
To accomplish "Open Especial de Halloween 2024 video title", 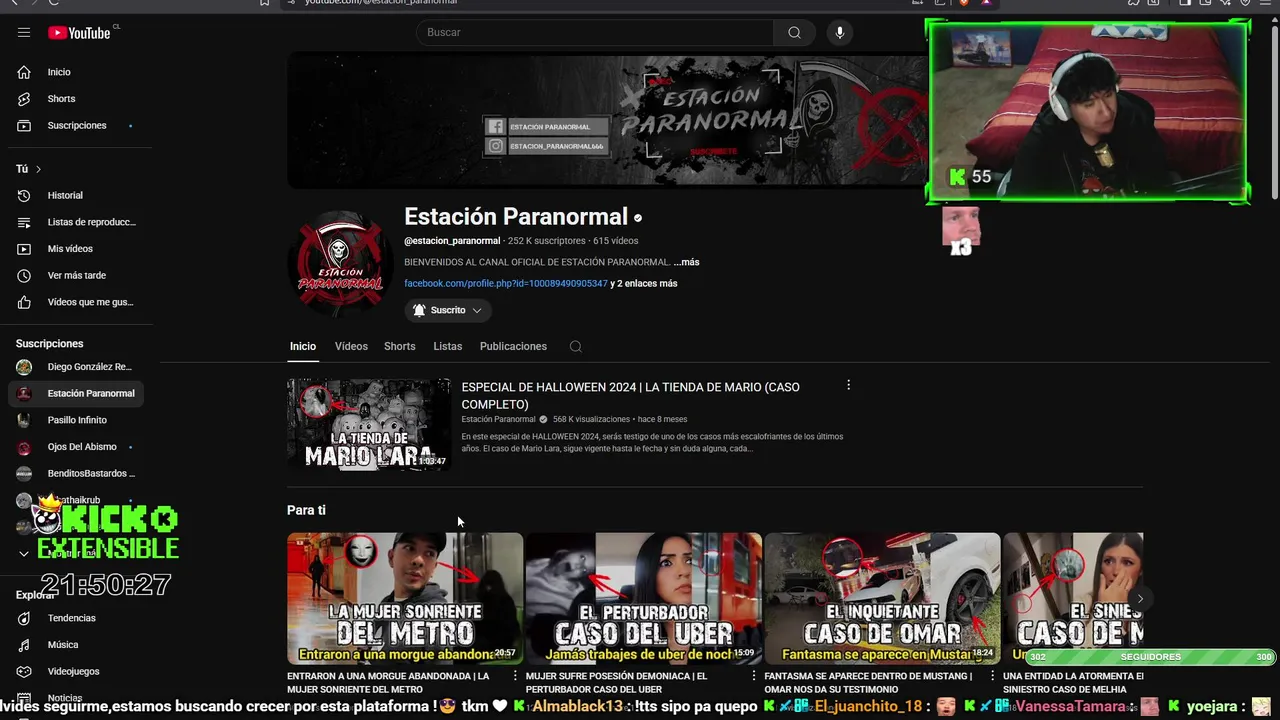I will click(x=630, y=396).
